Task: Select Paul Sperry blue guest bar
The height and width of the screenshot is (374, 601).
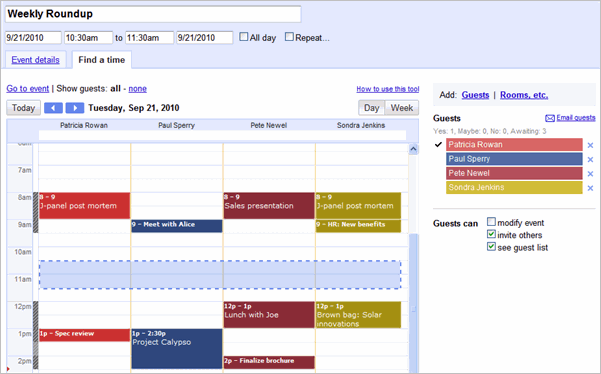Action: [x=514, y=159]
